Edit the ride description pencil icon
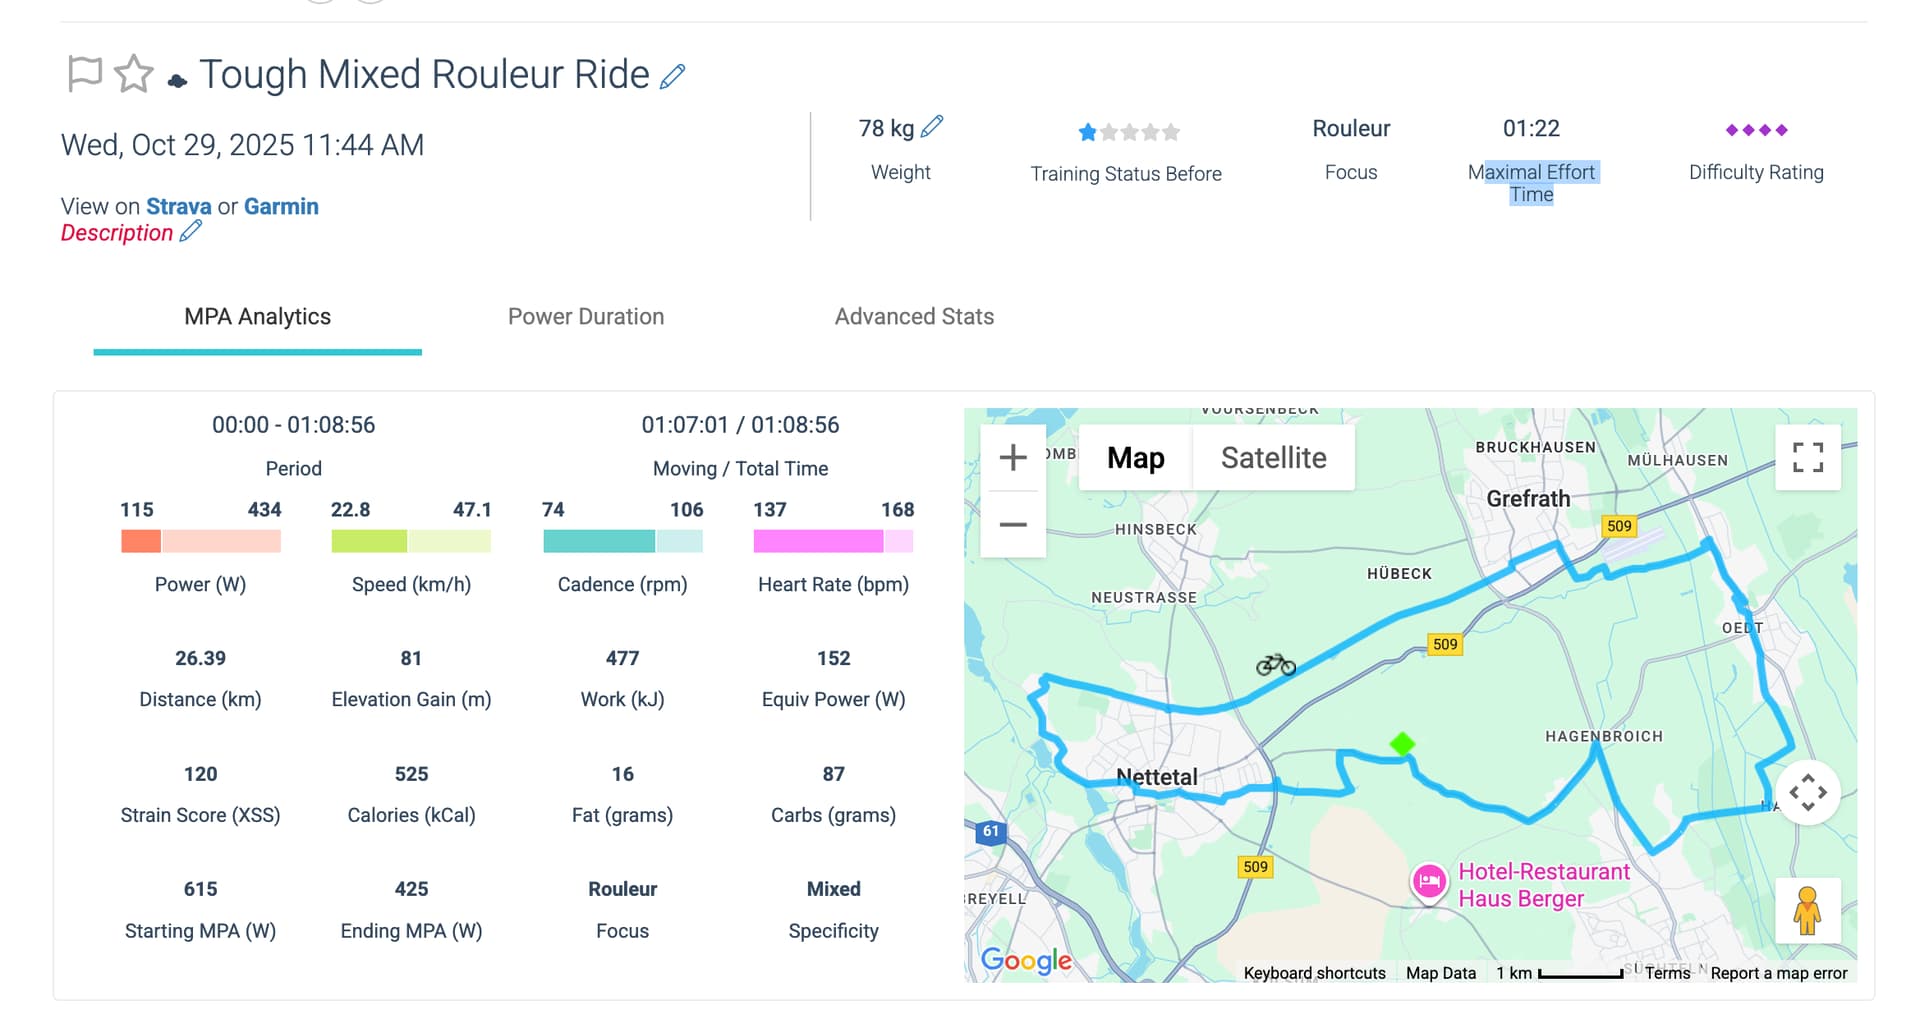Viewport: 1920px width, 1010px height. [191, 232]
